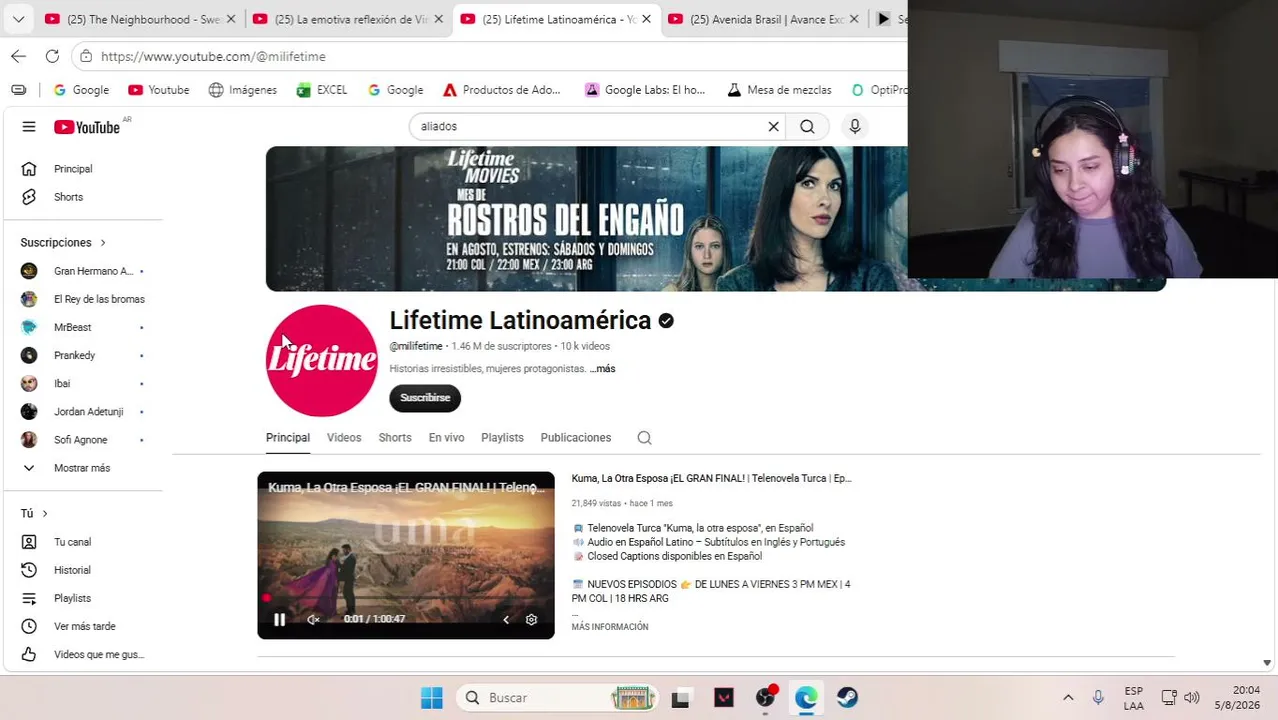Open the EXCEL bookmark
The height and width of the screenshot is (720, 1278).
[322, 90]
